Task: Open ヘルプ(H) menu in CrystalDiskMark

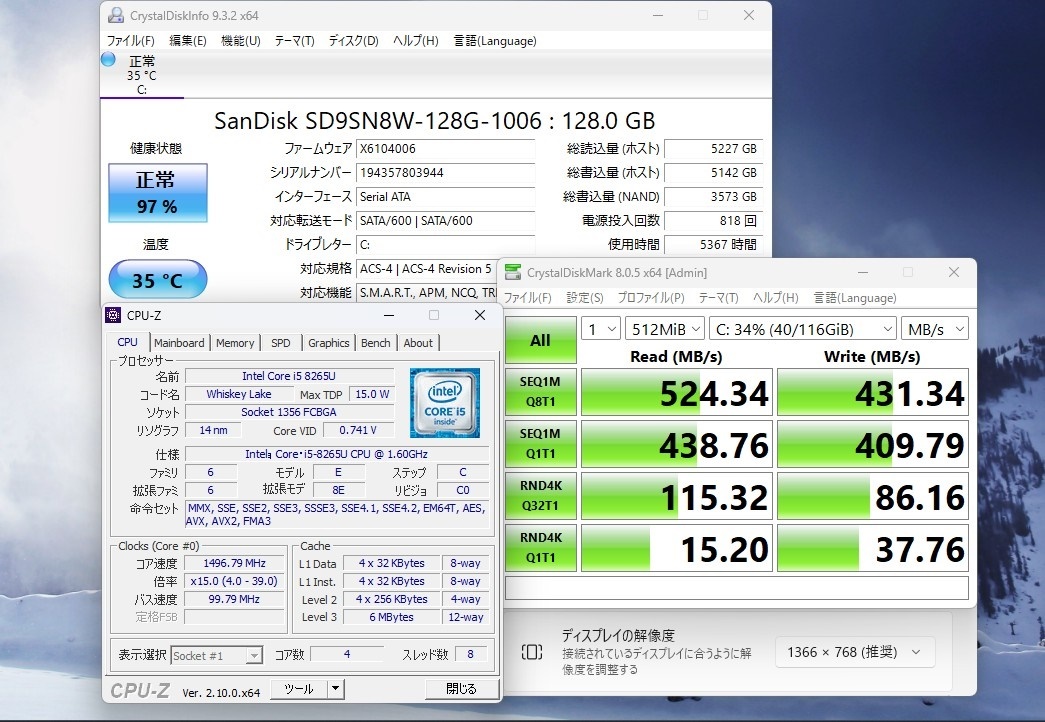Action: 776,298
